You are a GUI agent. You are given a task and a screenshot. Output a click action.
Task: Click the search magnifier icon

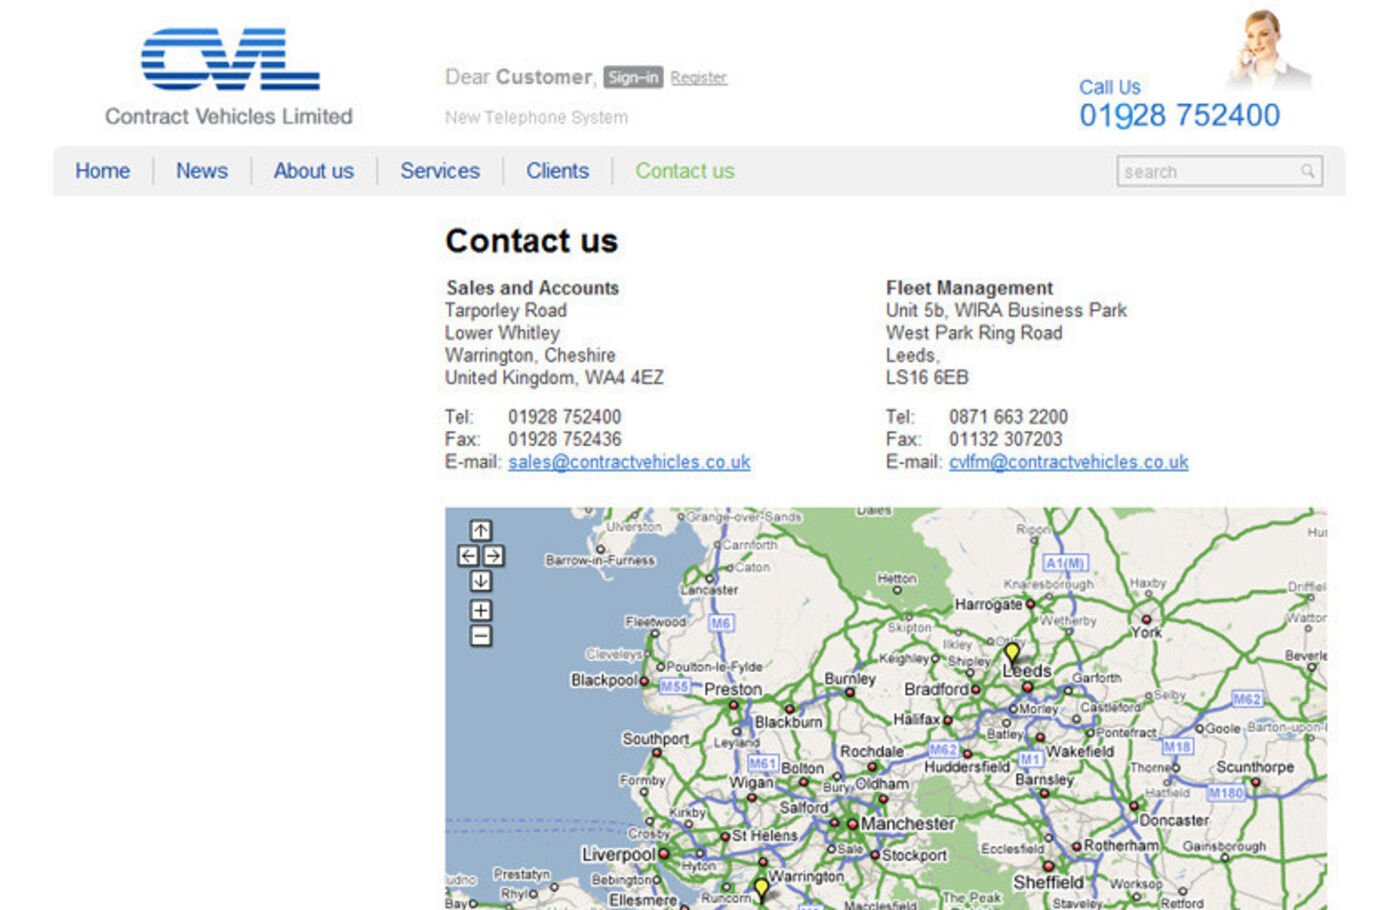(1307, 171)
